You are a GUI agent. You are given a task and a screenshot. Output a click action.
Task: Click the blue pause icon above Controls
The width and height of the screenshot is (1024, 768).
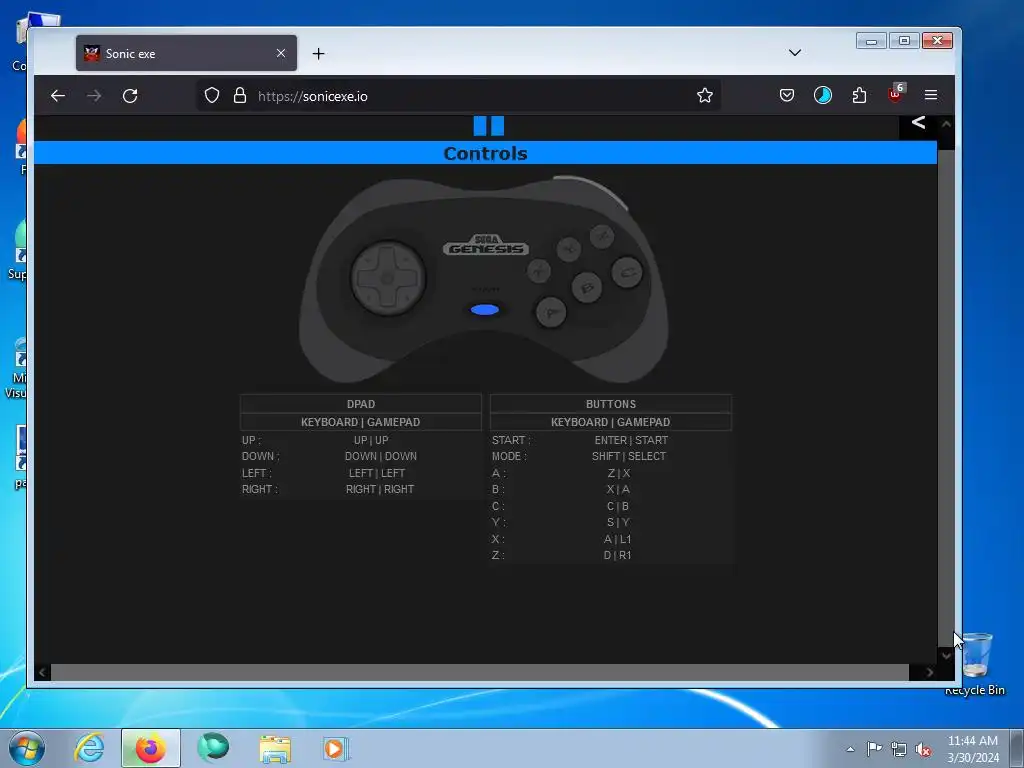click(x=488, y=125)
